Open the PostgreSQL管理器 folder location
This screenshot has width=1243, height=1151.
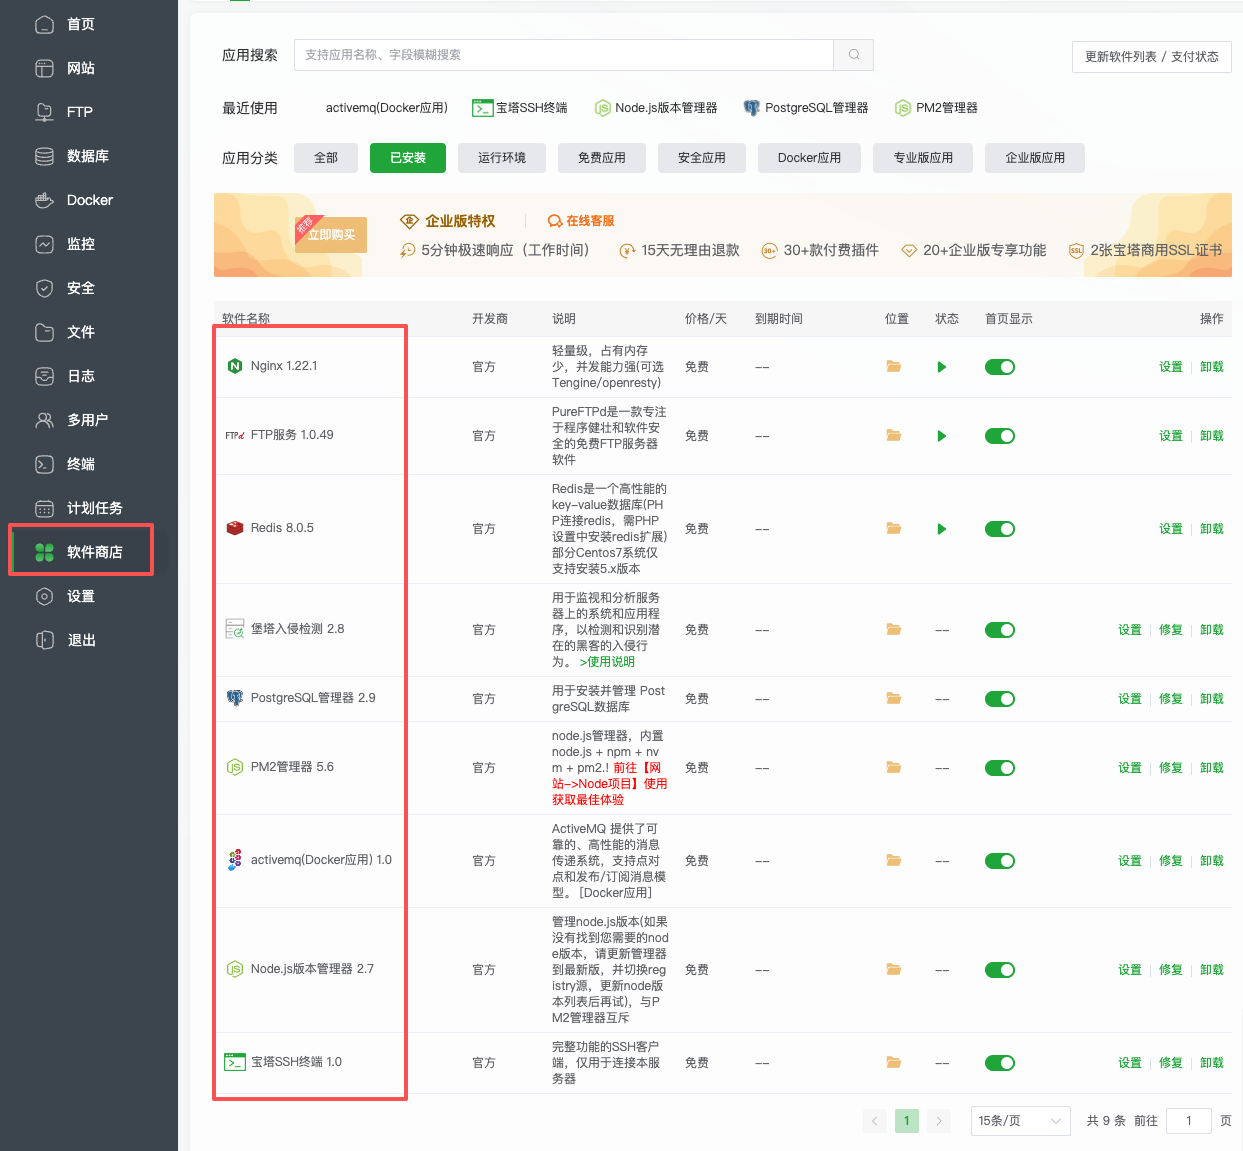tap(894, 699)
